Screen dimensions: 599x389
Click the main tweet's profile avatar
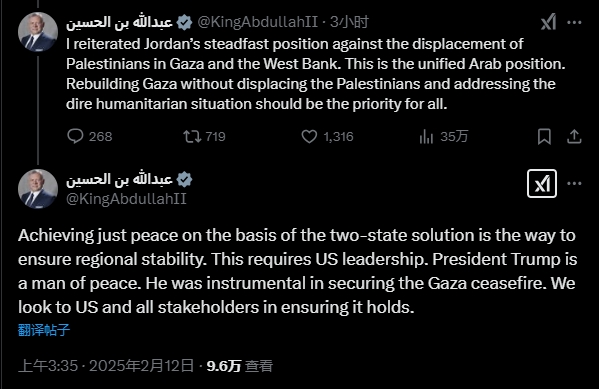(38, 189)
